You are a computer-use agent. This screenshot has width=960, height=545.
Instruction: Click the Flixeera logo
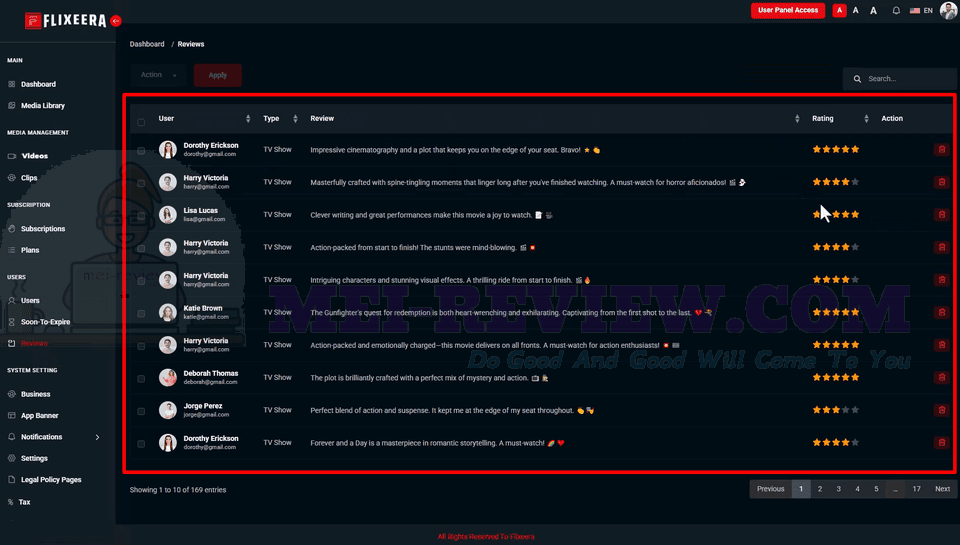click(x=66, y=20)
